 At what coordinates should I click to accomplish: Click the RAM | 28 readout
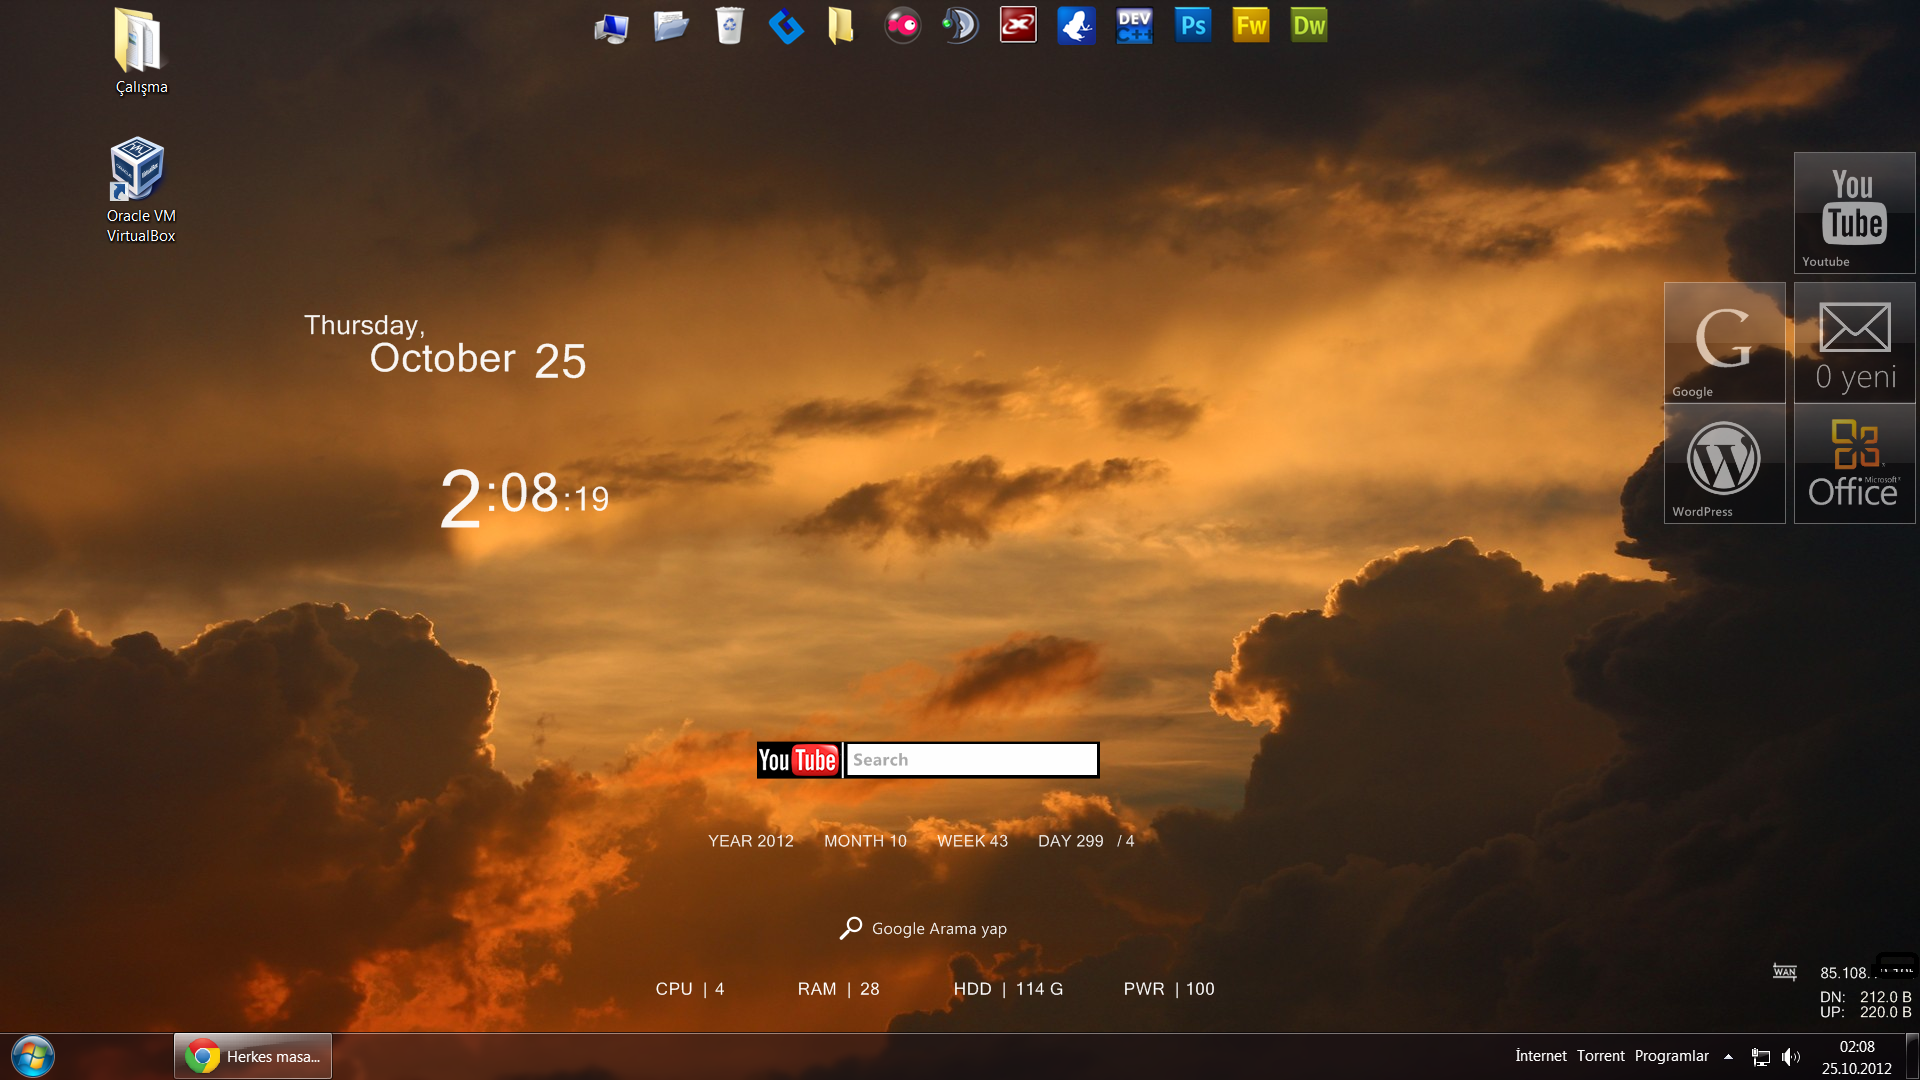838,989
